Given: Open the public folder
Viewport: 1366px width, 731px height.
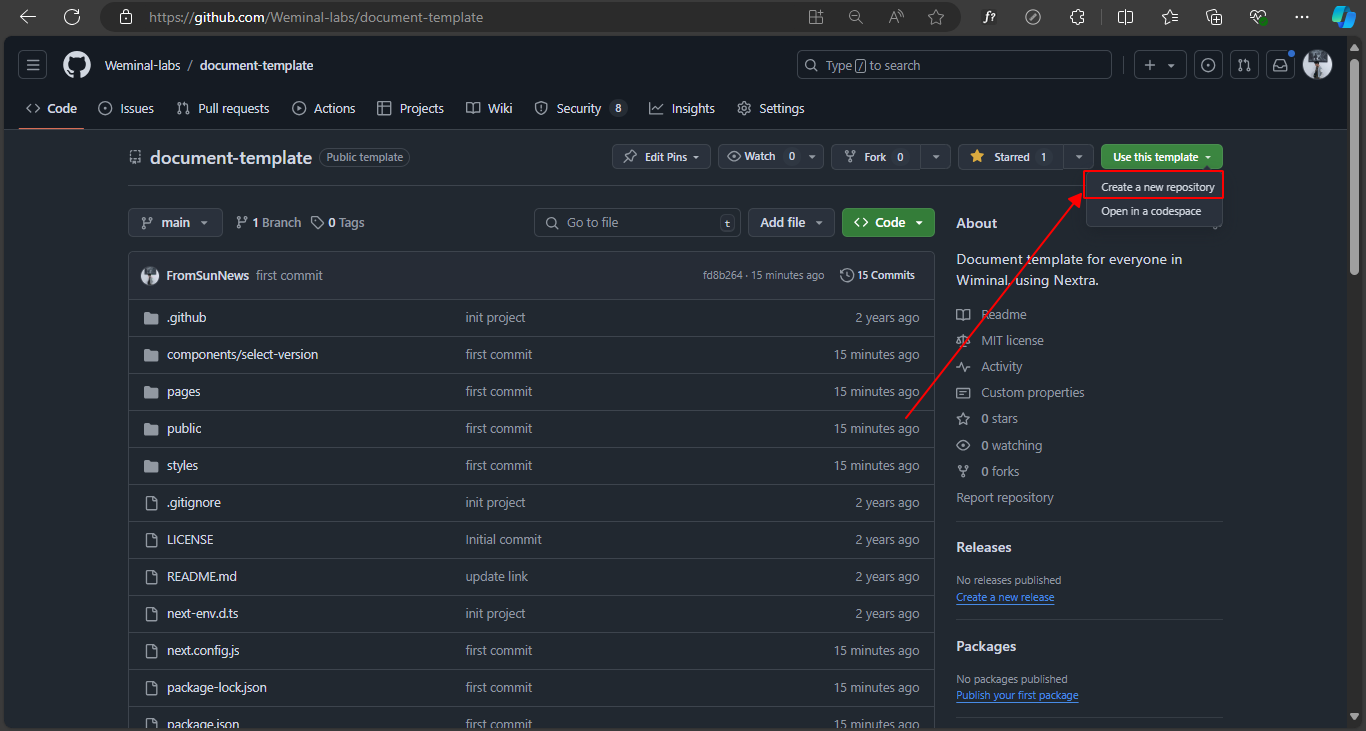Looking at the screenshot, I should pos(184,428).
